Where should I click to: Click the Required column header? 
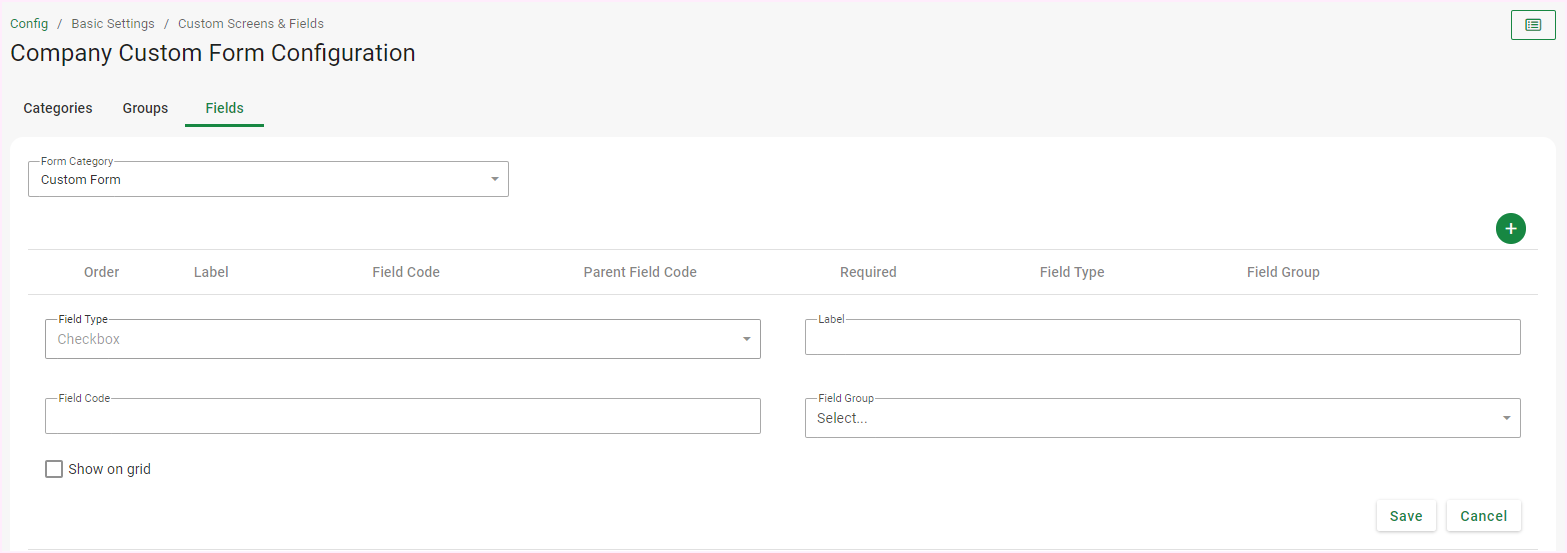pos(868,272)
